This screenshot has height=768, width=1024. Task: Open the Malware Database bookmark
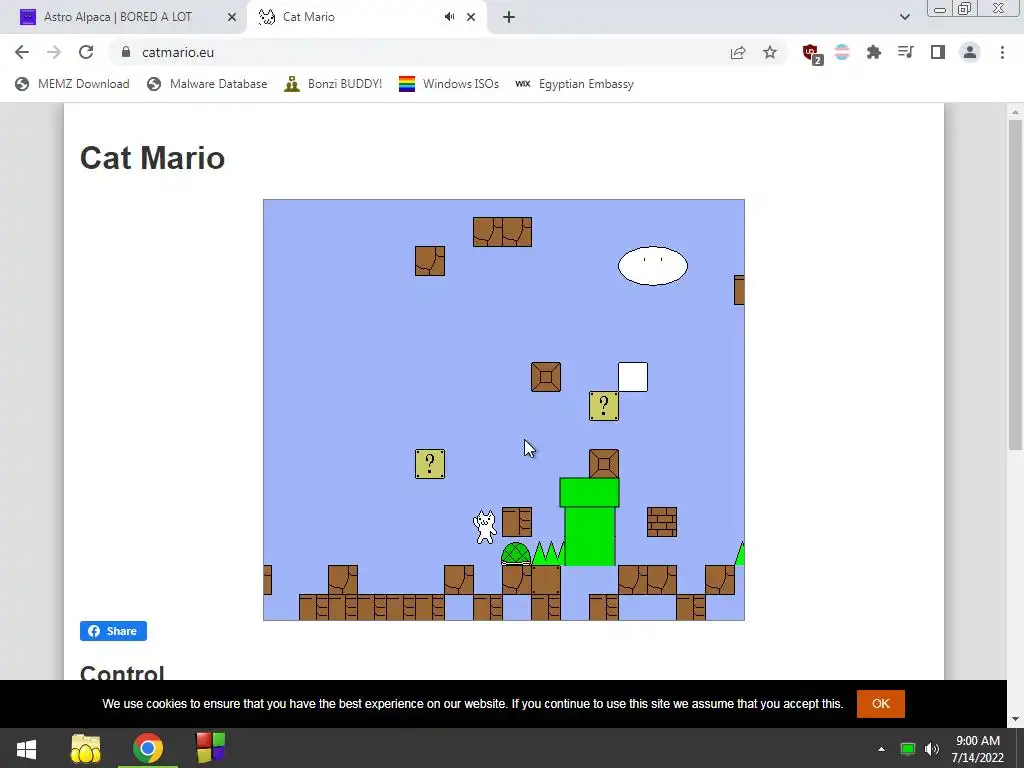point(207,84)
